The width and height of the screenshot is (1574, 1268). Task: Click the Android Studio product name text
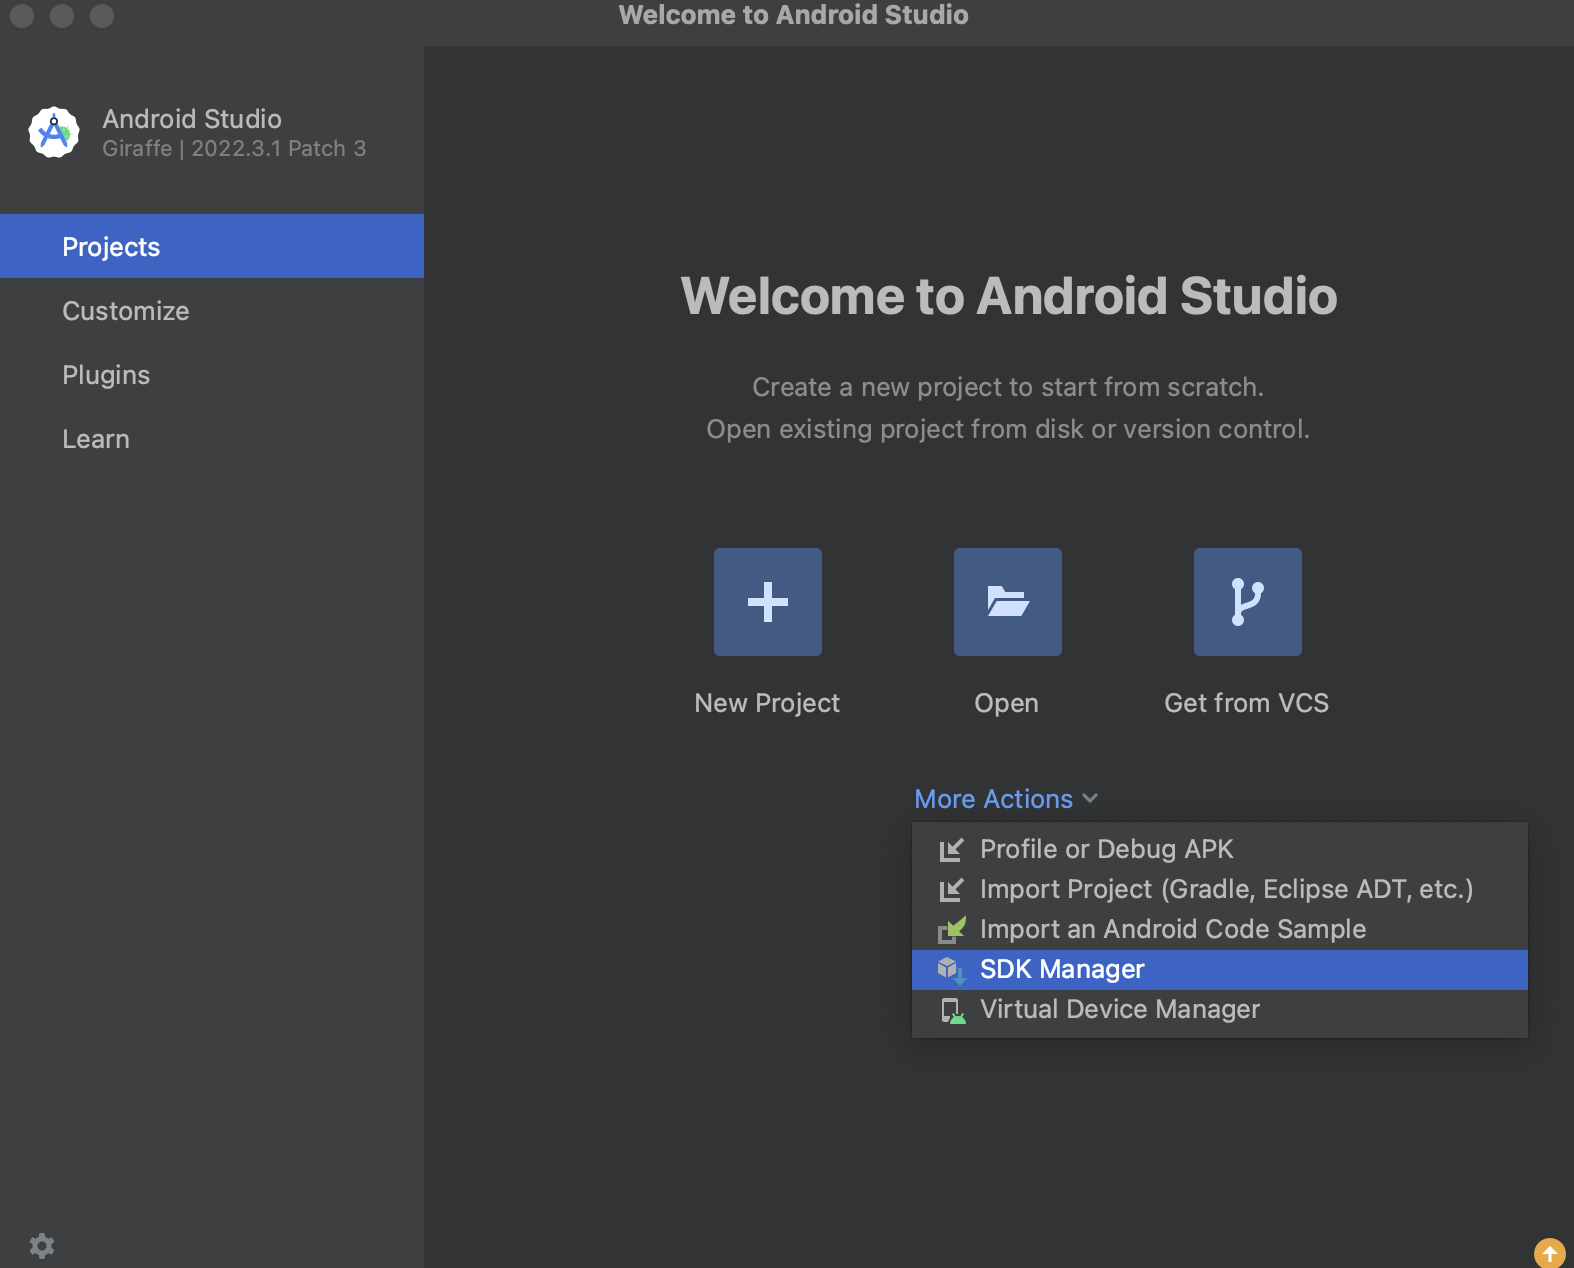192,119
